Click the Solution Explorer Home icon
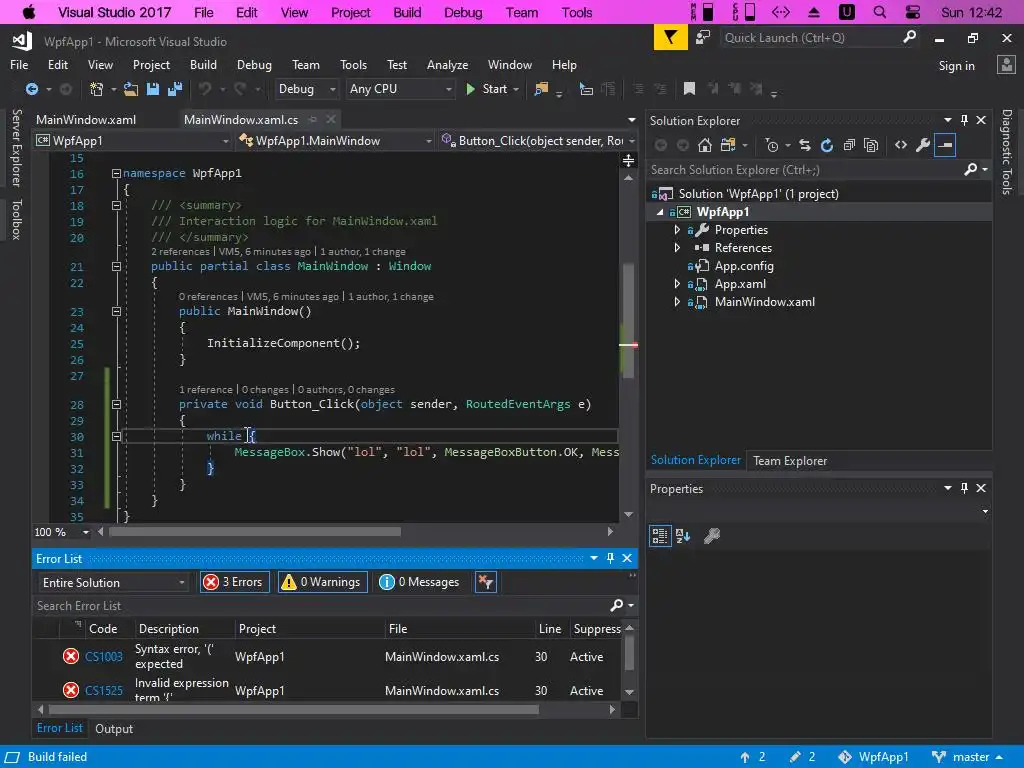This screenshot has height=768, width=1024. [705, 145]
